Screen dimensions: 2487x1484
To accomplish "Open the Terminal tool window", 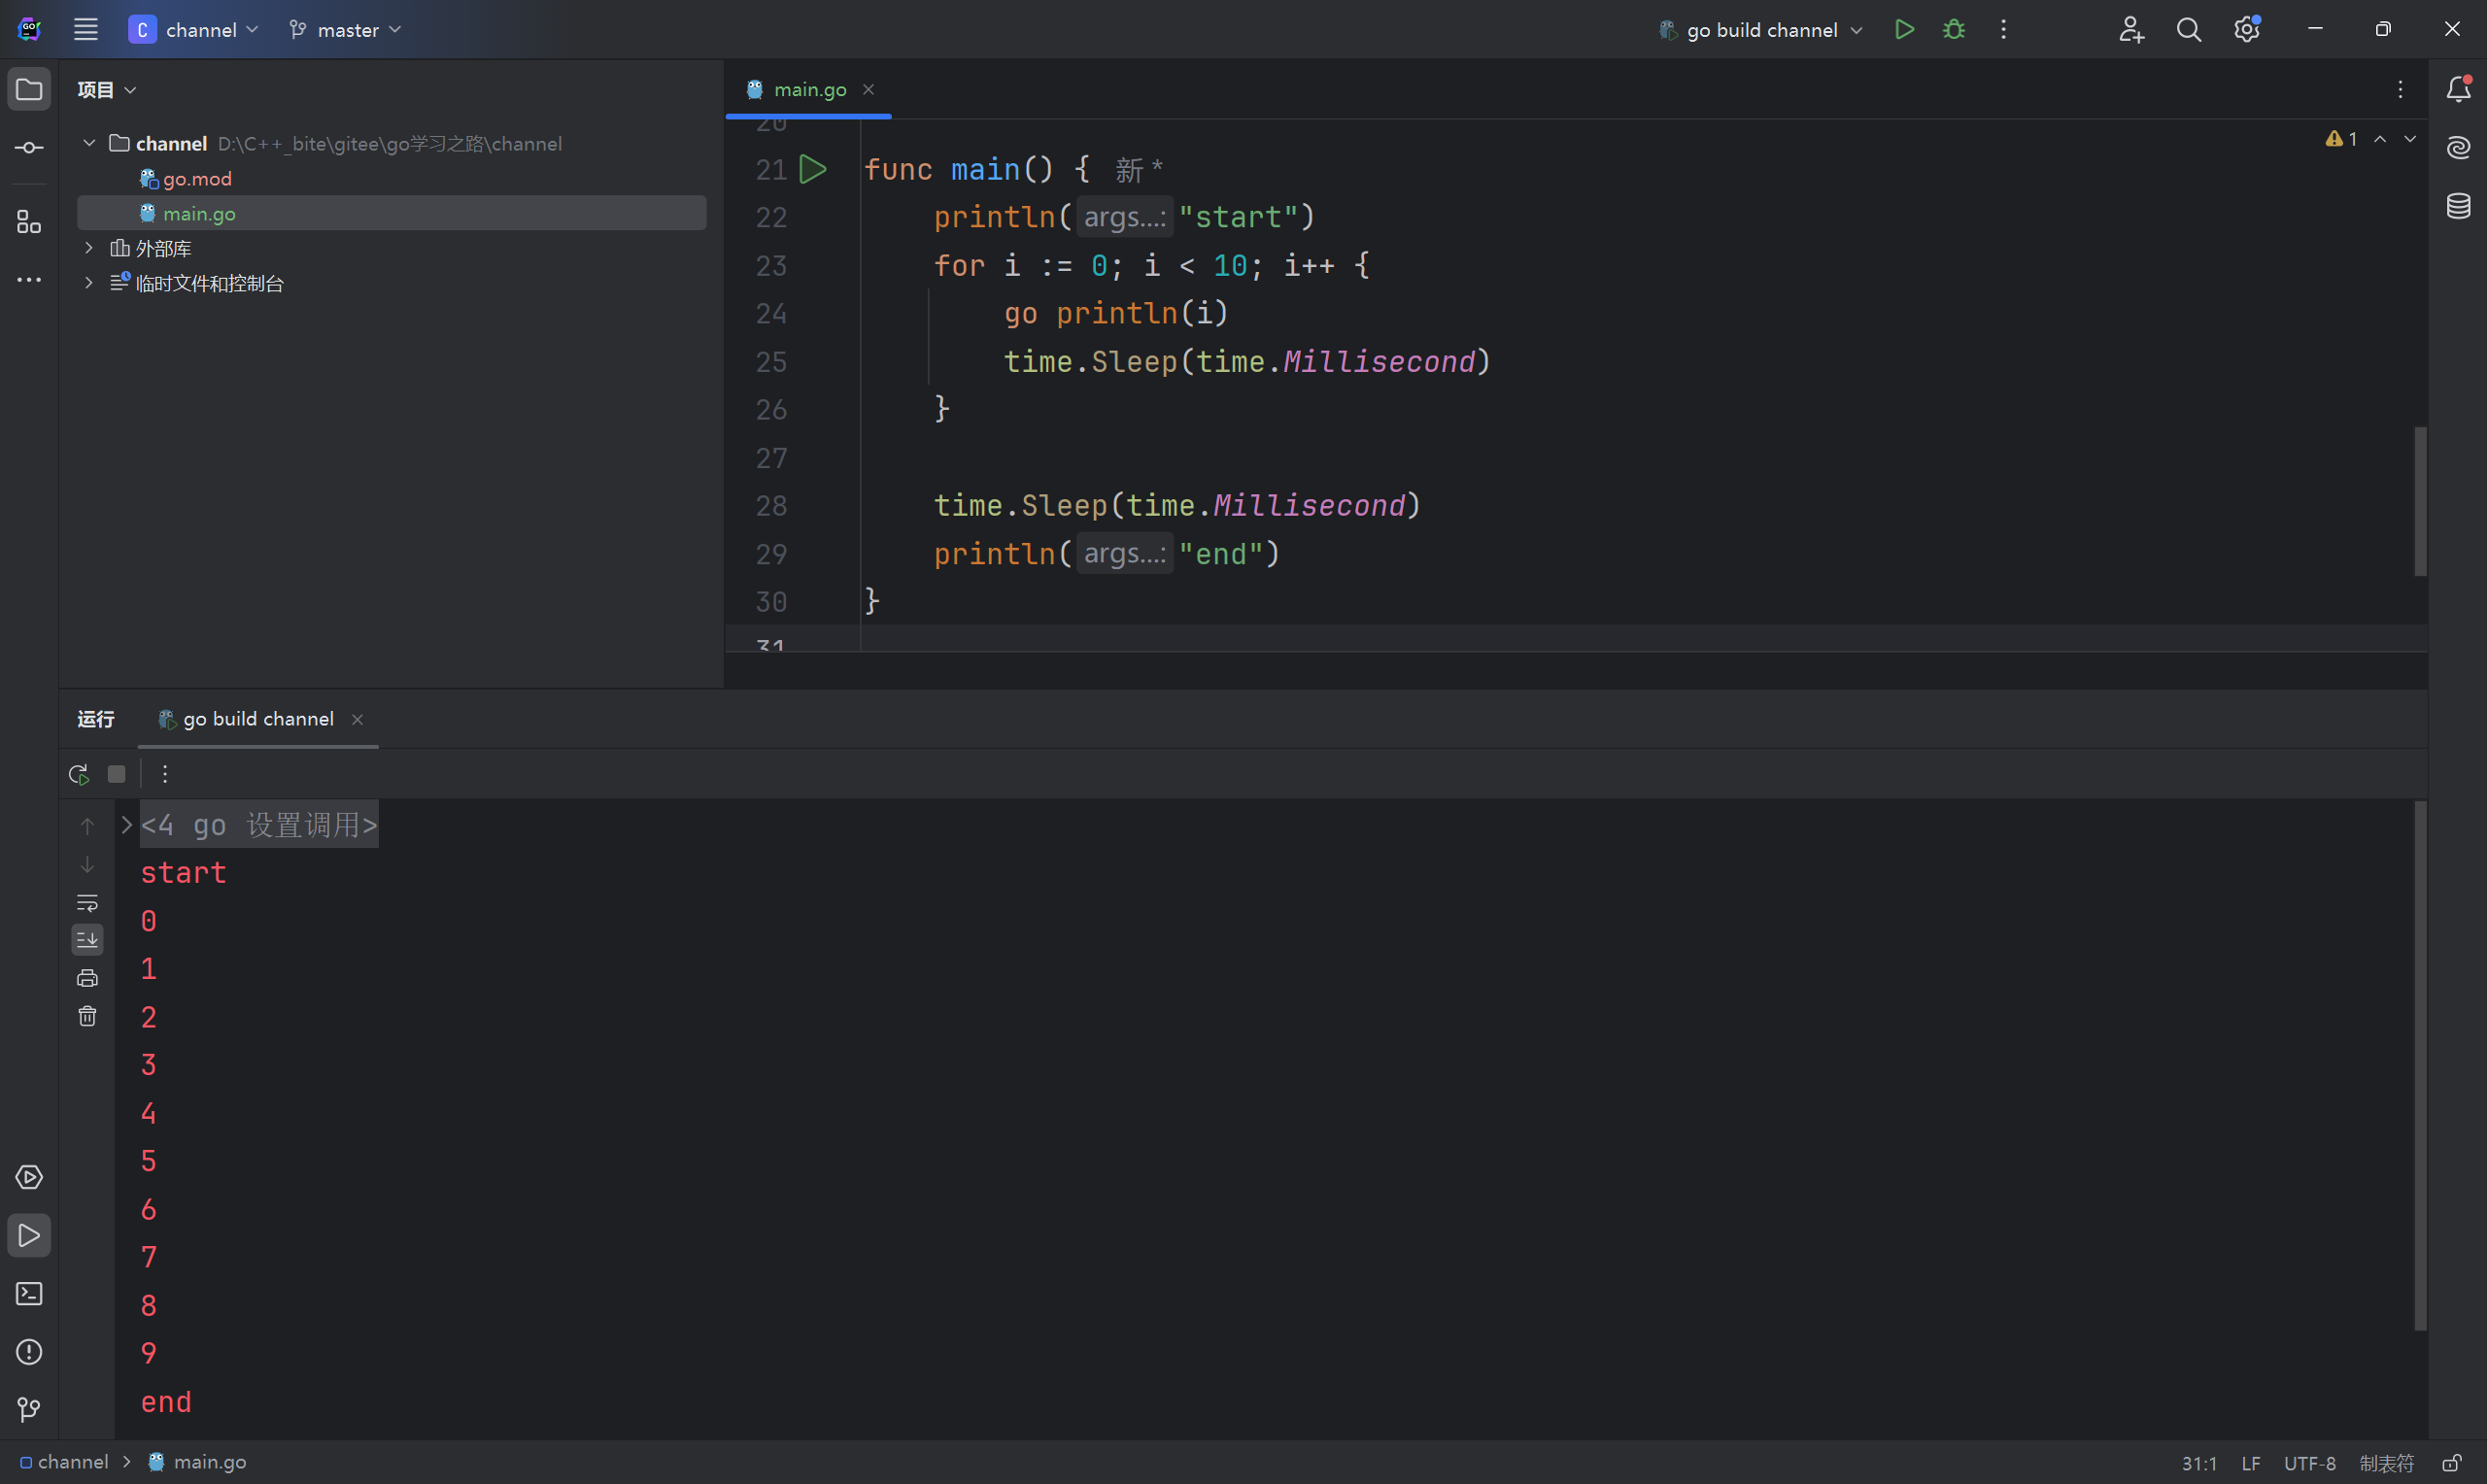I will pyautogui.click(x=29, y=1294).
